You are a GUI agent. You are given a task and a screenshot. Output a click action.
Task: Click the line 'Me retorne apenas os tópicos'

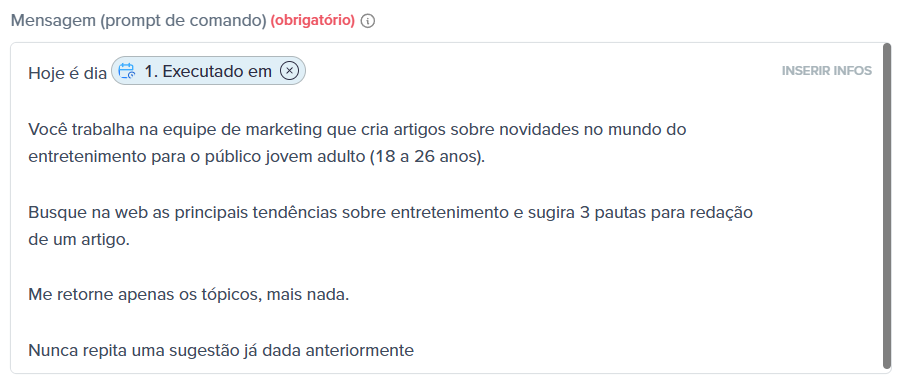(188, 295)
